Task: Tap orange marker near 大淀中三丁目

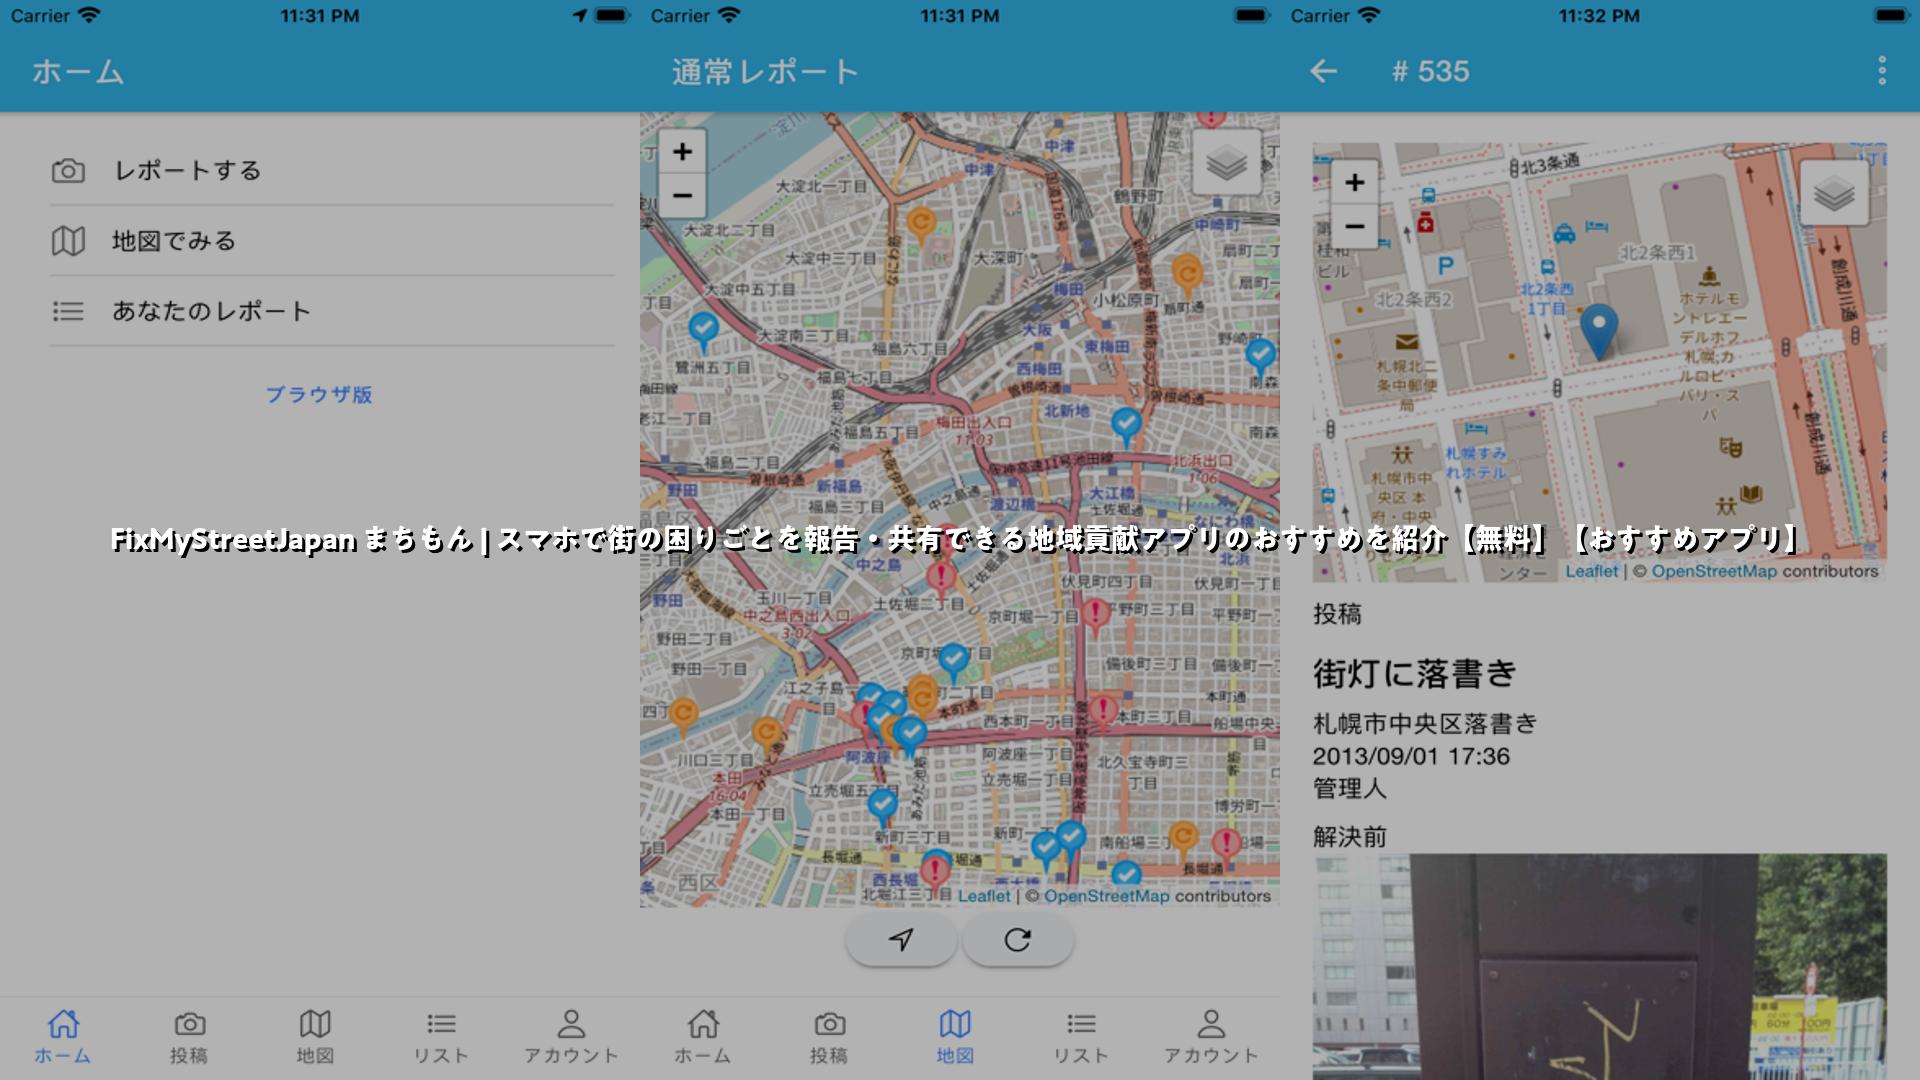Action: tap(921, 225)
